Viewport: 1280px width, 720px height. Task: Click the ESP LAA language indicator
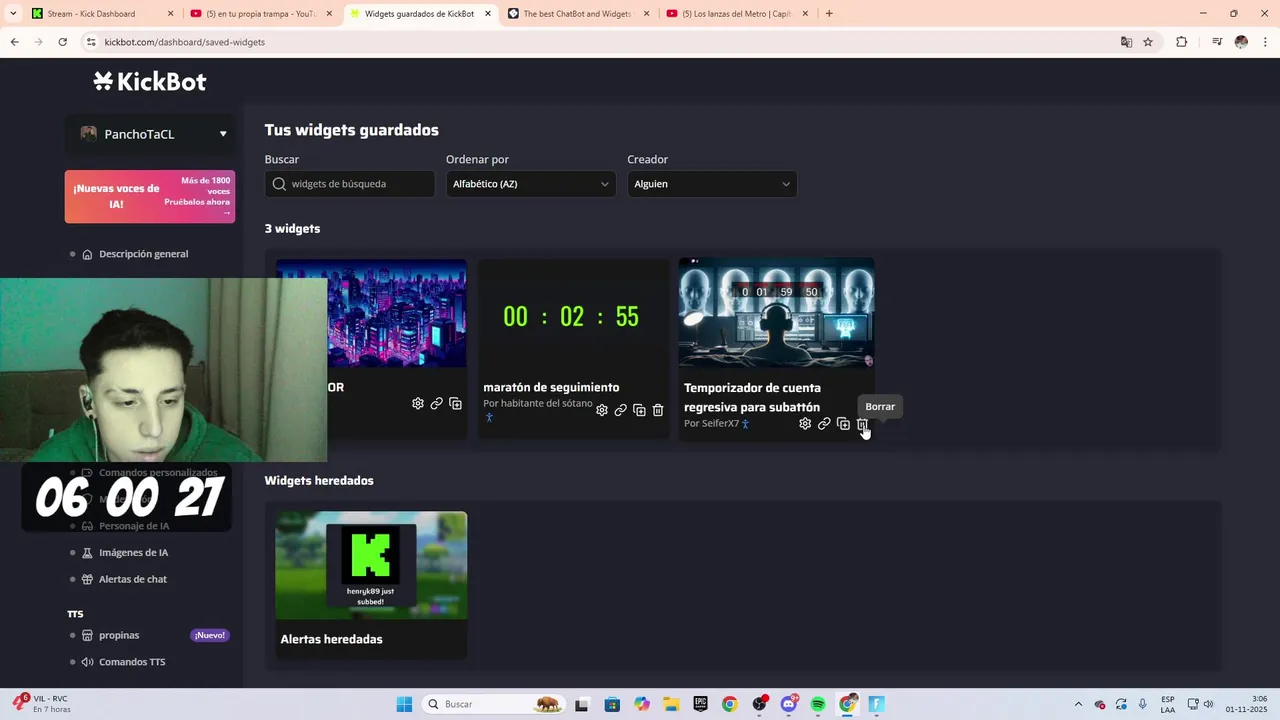(x=1168, y=704)
